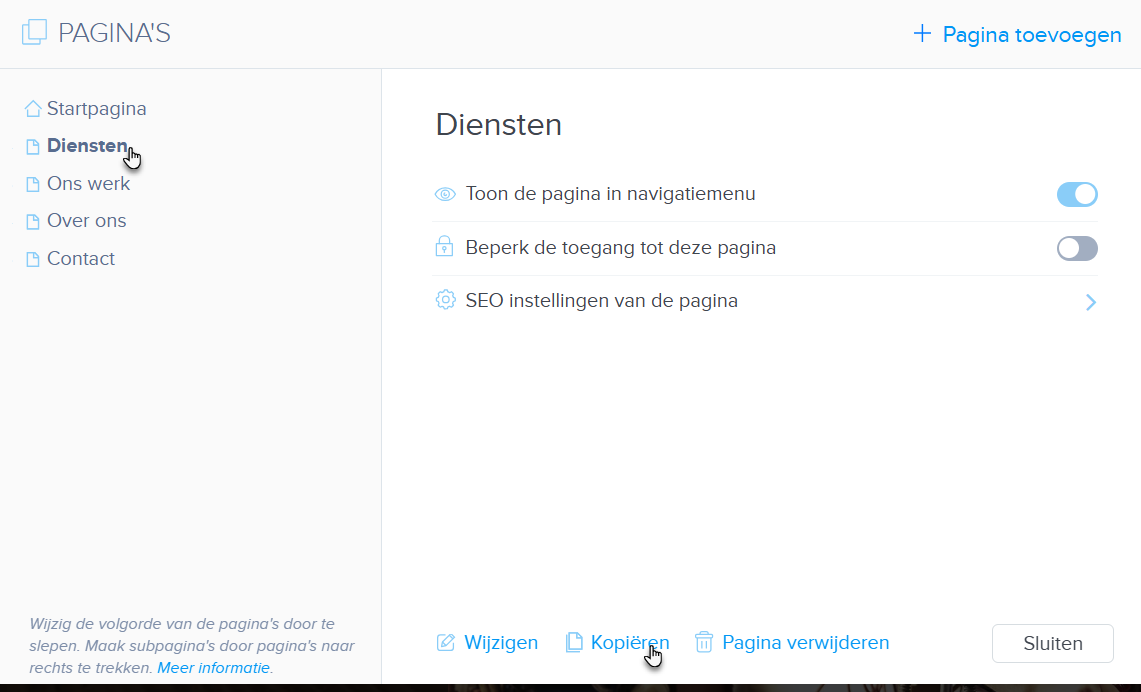
Task: Click 'Pagina toevoegen' to add a page
Action: (1032, 35)
